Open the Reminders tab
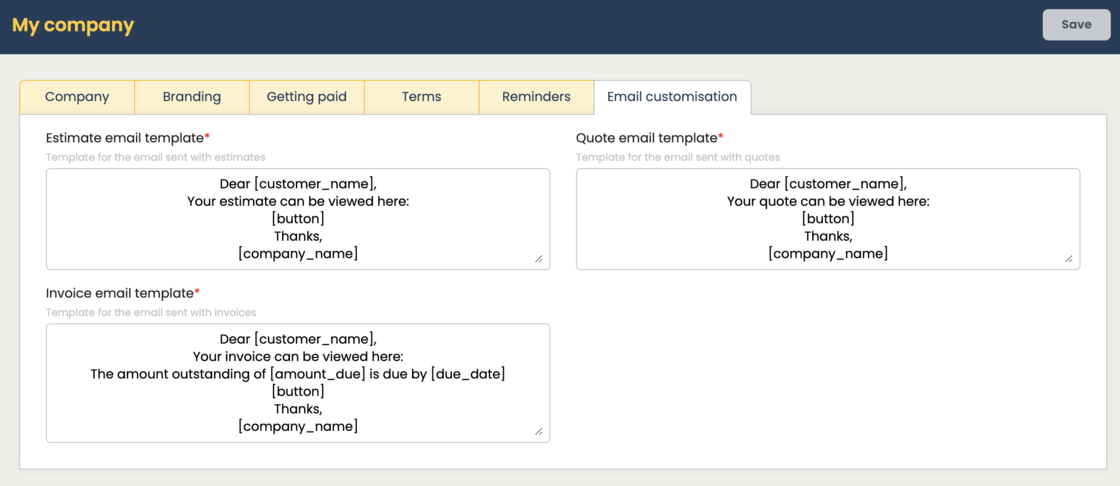This screenshot has width=1120, height=486. click(536, 97)
